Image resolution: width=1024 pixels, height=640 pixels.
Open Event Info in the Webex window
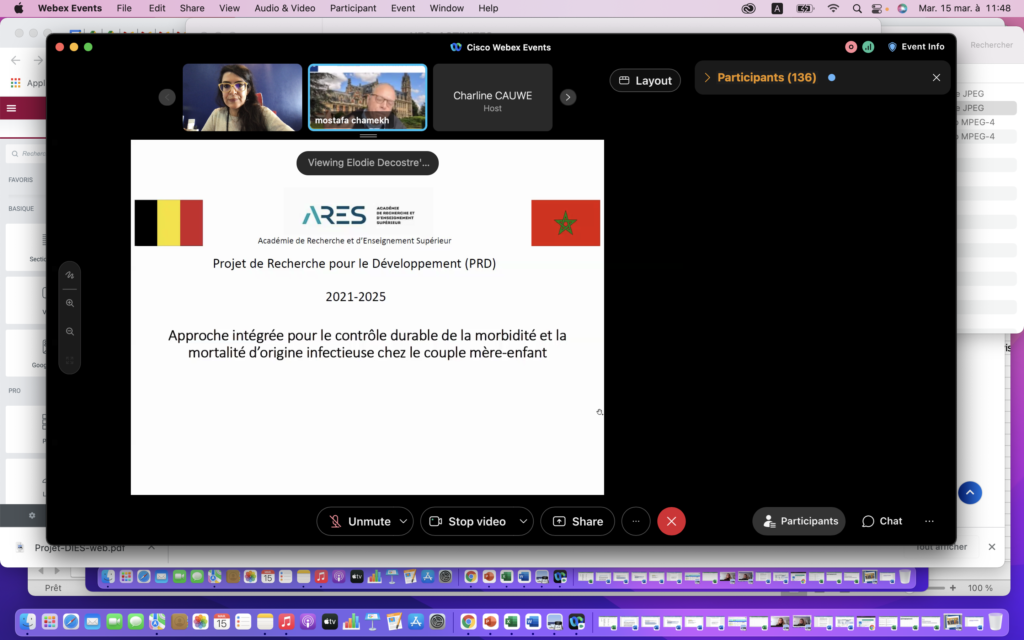click(x=916, y=47)
